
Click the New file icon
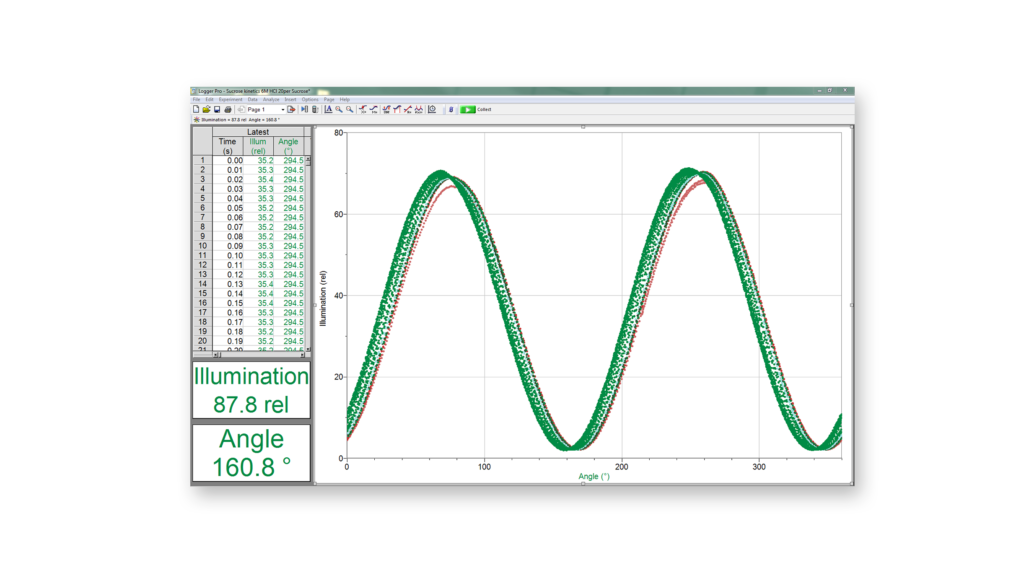(196, 109)
